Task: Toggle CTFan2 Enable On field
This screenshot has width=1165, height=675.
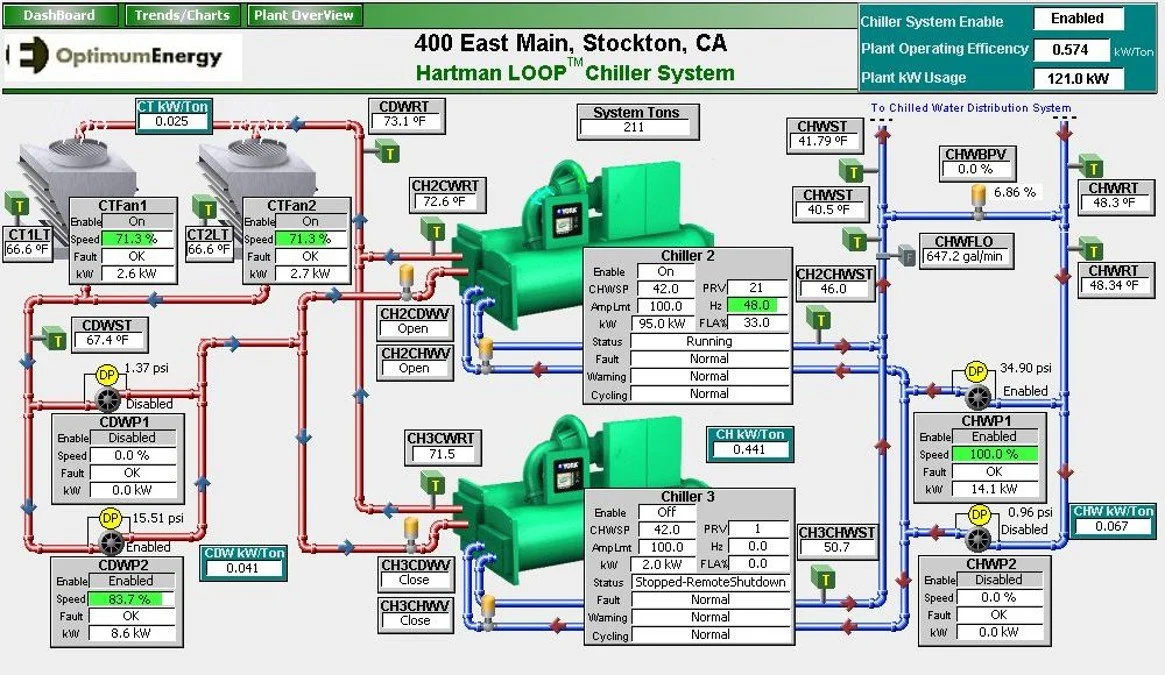Action: click(311, 222)
